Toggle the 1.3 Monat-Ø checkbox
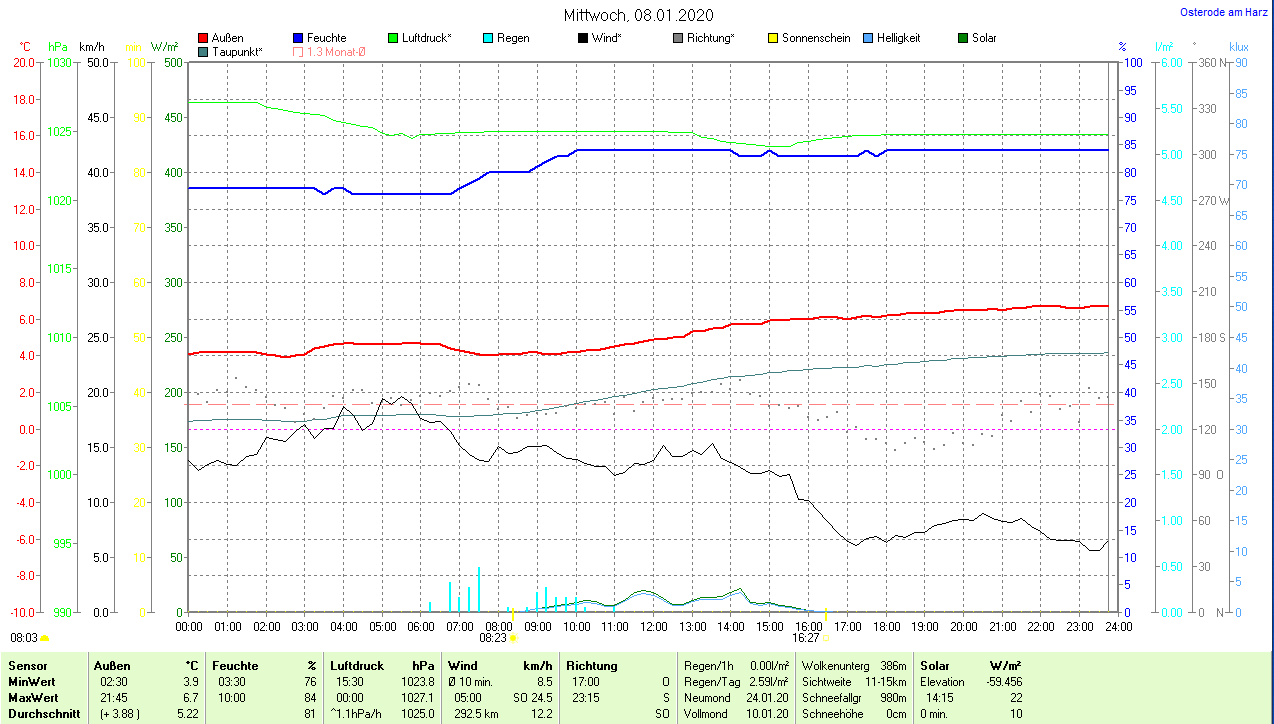 [x=299, y=51]
